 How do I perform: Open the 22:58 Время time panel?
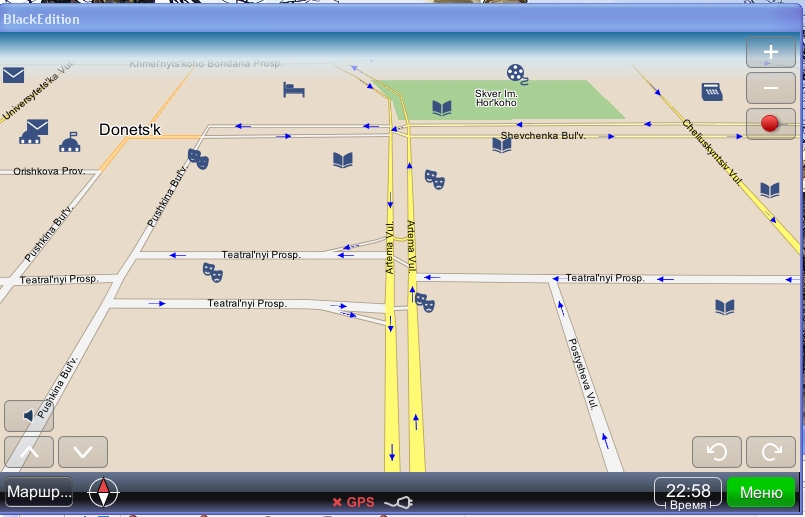(688, 493)
